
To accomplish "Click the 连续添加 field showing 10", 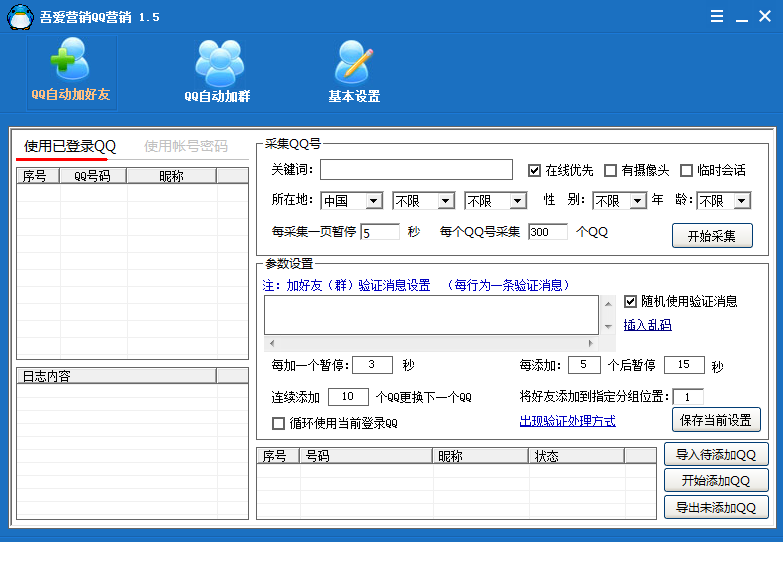I will click(348, 397).
